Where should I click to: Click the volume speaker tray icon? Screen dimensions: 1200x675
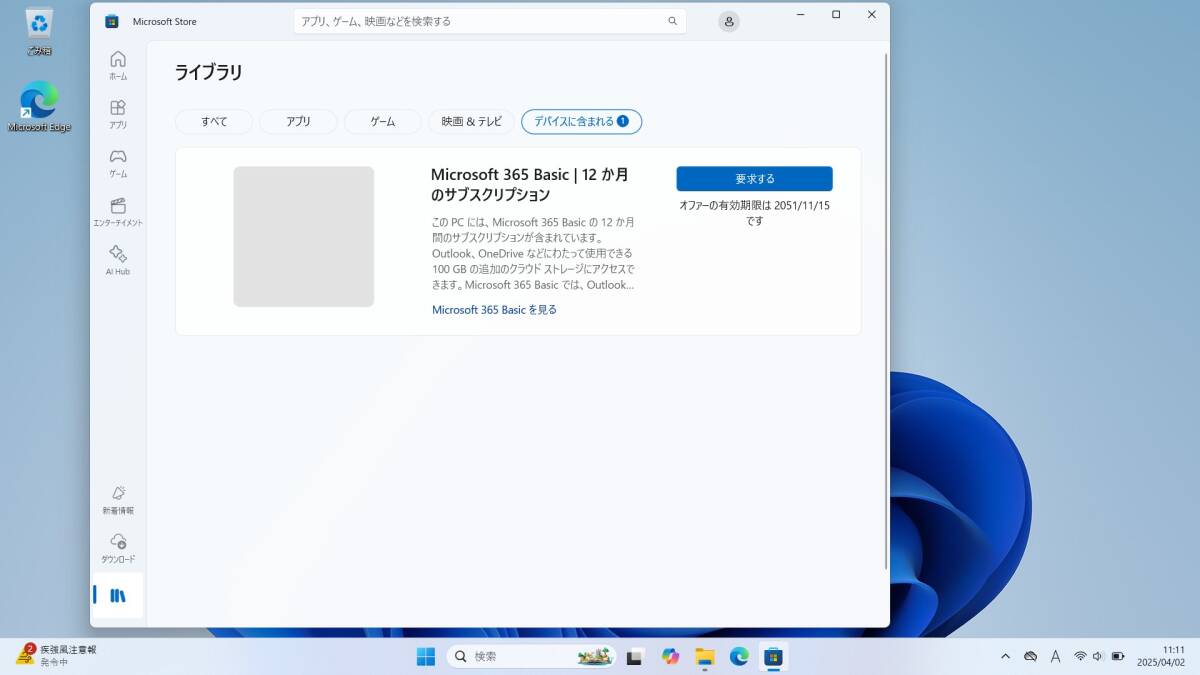[1098, 656]
